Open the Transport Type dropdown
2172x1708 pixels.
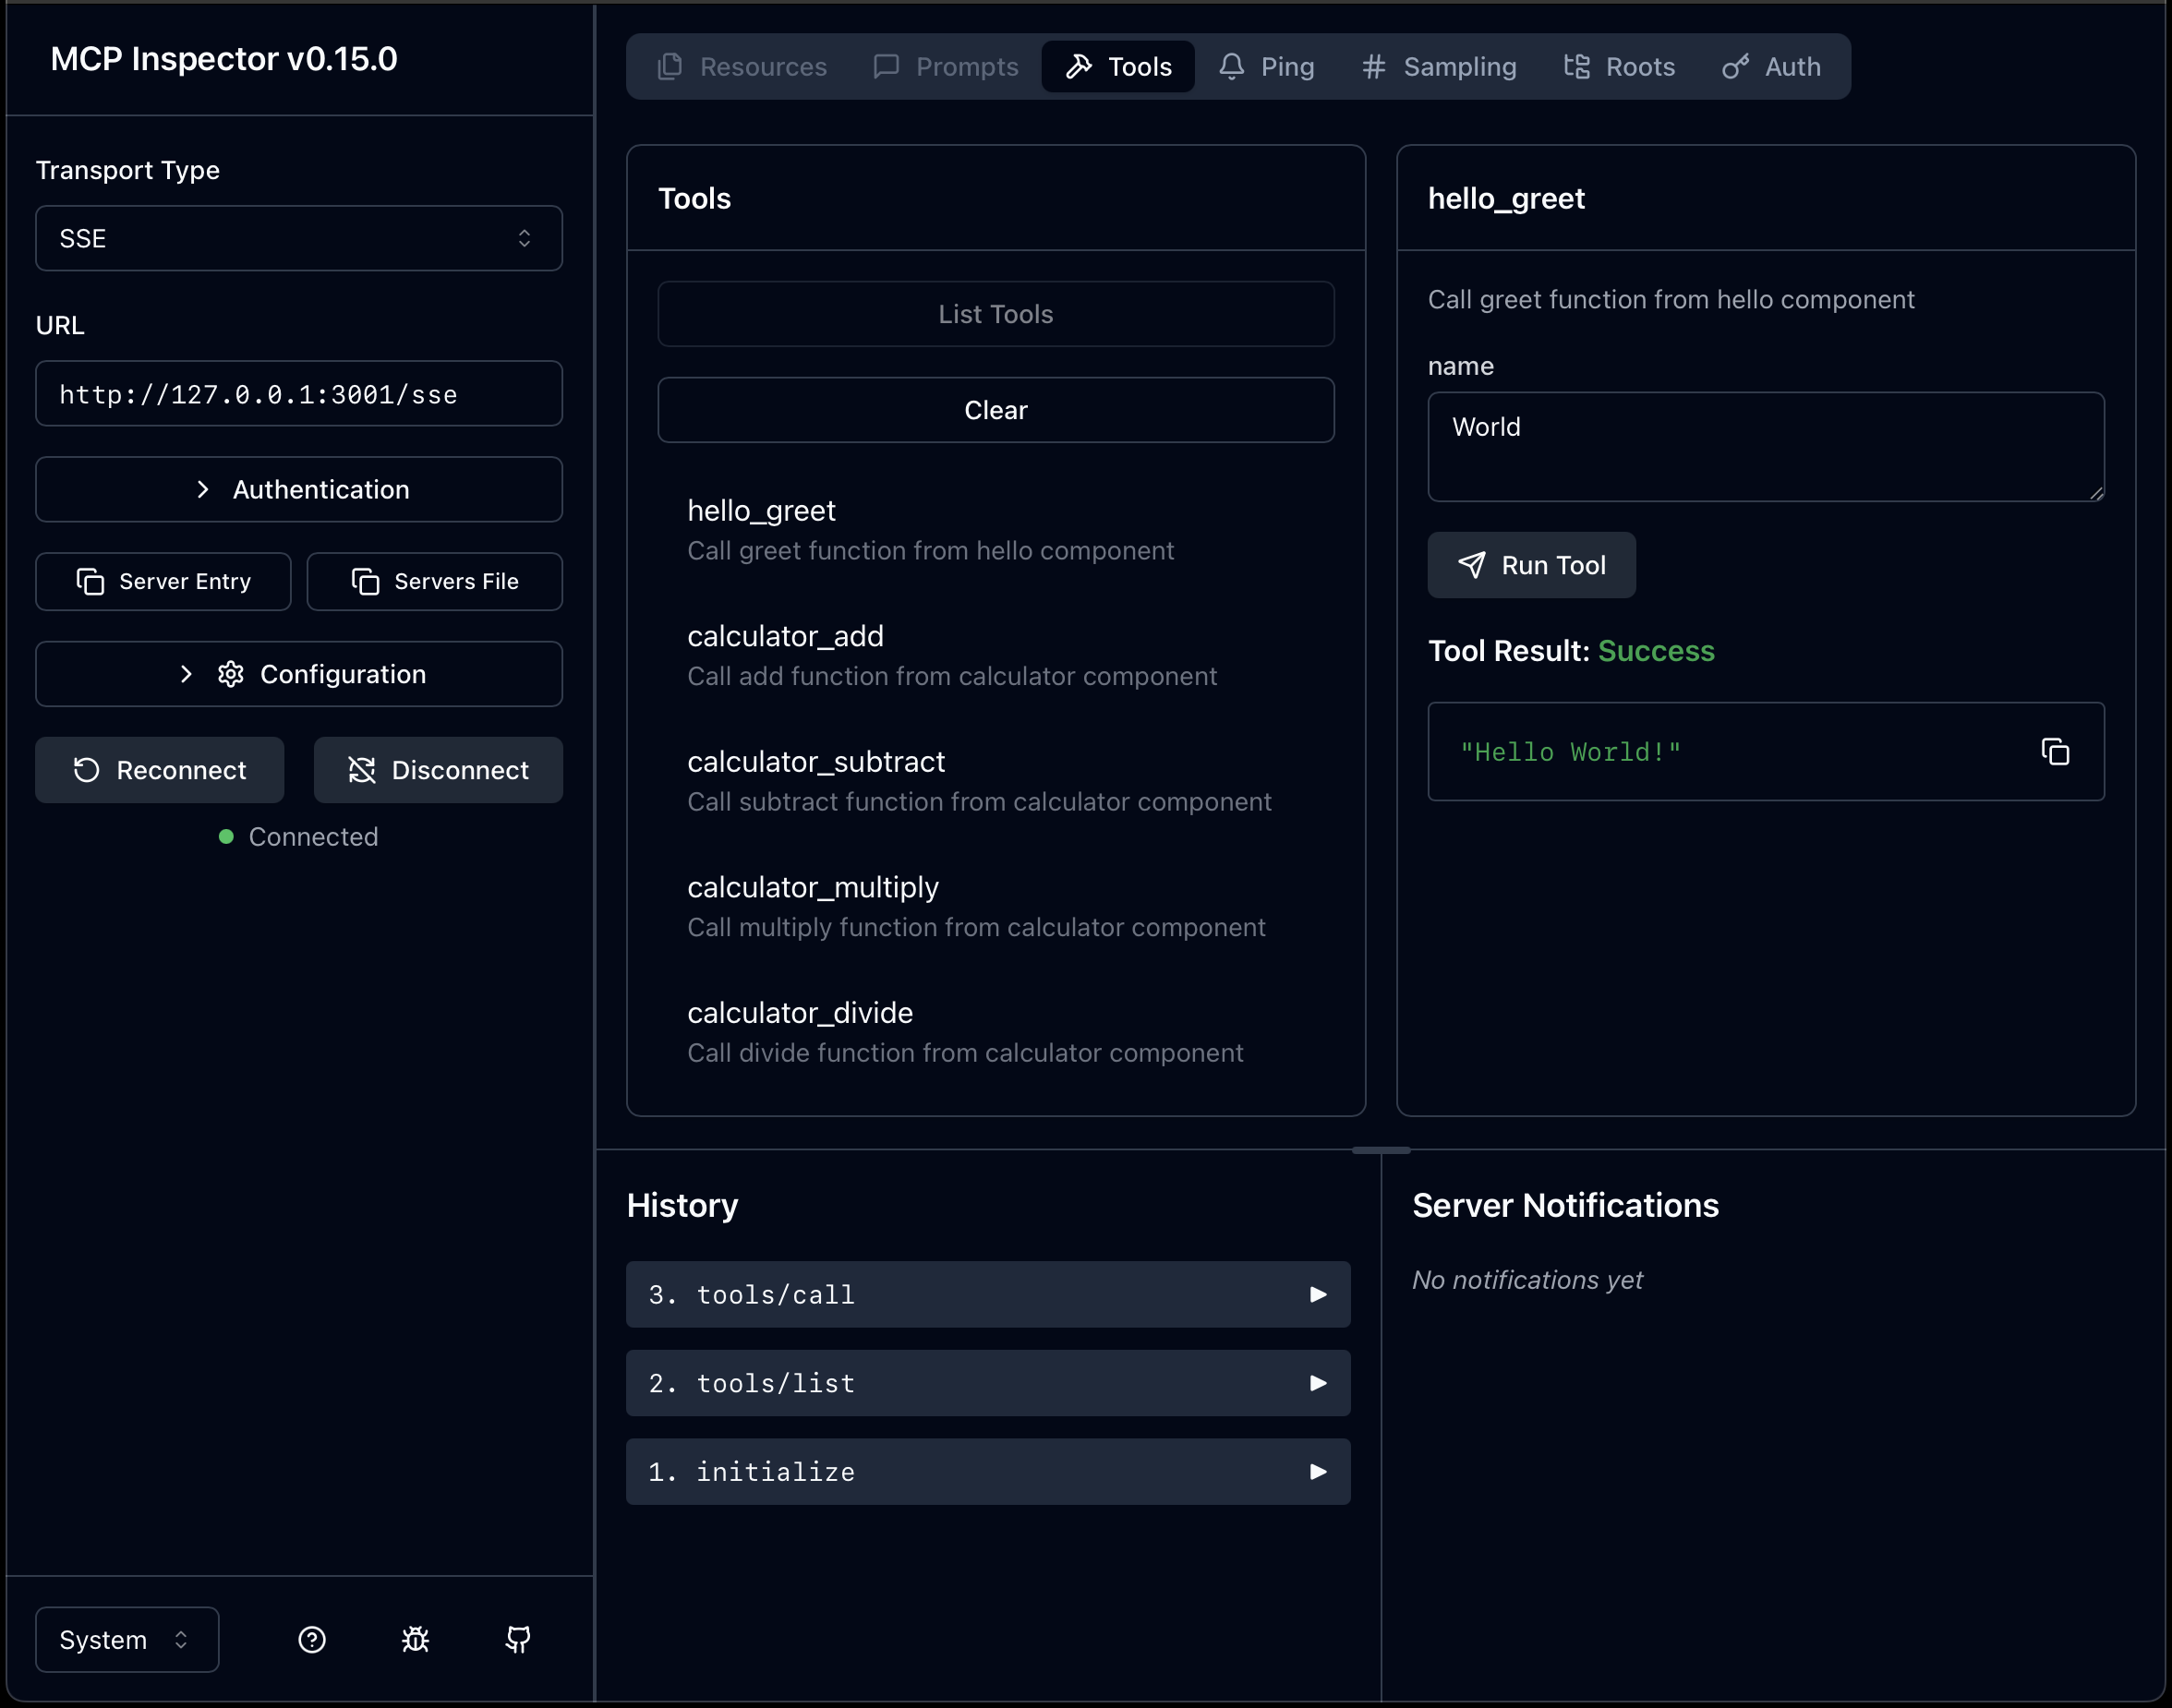(298, 238)
